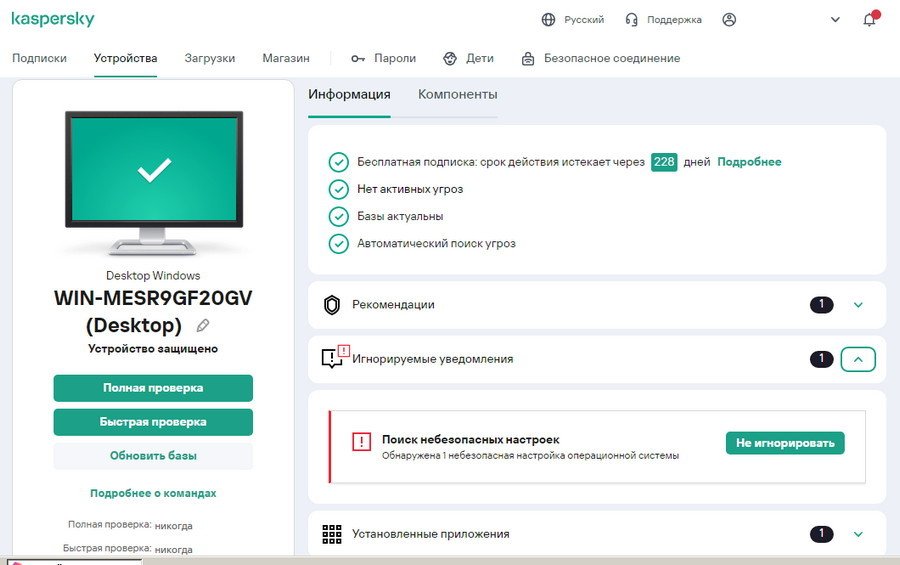The width and height of the screenshot is (900, 565).
Task: Switch to the Компоненты tab
Action: pos(457,94)
